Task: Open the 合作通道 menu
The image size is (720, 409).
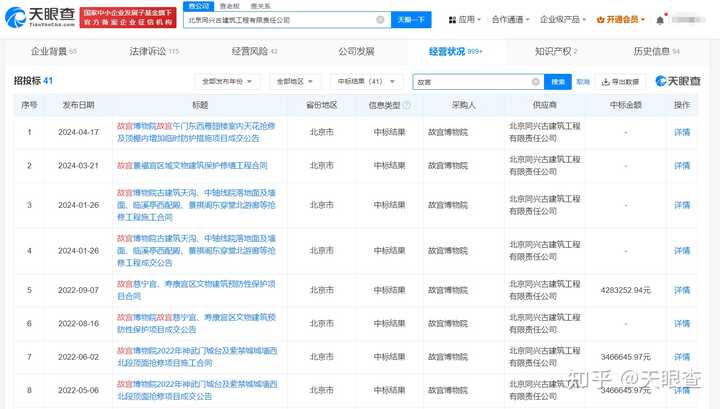Action: pyautogui.click(x=510, y=20)
